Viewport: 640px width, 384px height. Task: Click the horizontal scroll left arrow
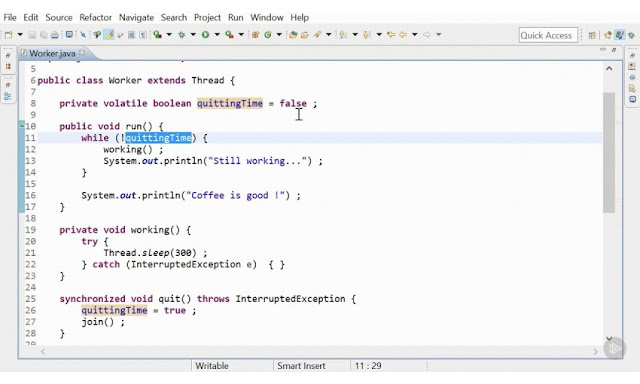(42, 351)
